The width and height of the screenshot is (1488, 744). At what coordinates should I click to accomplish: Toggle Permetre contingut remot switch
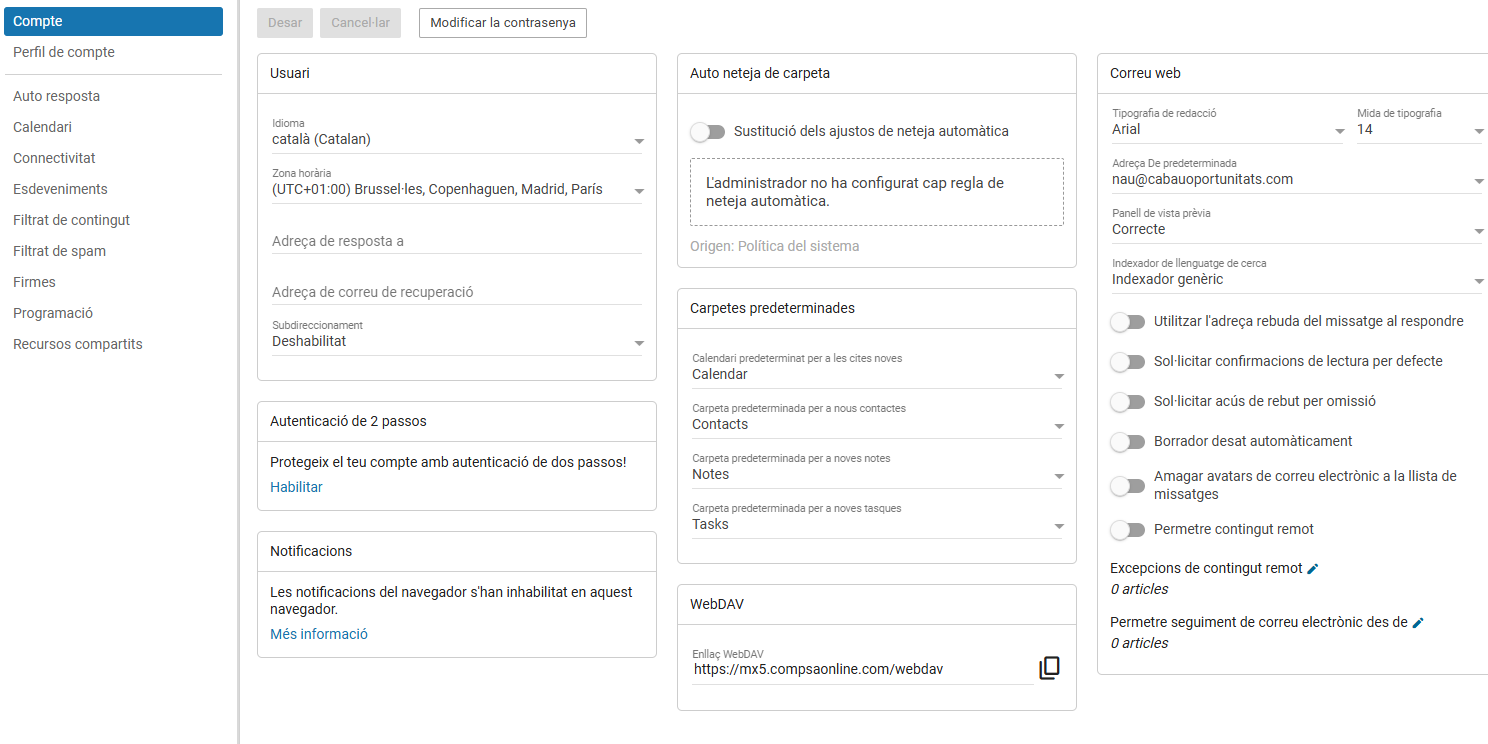1128,529
